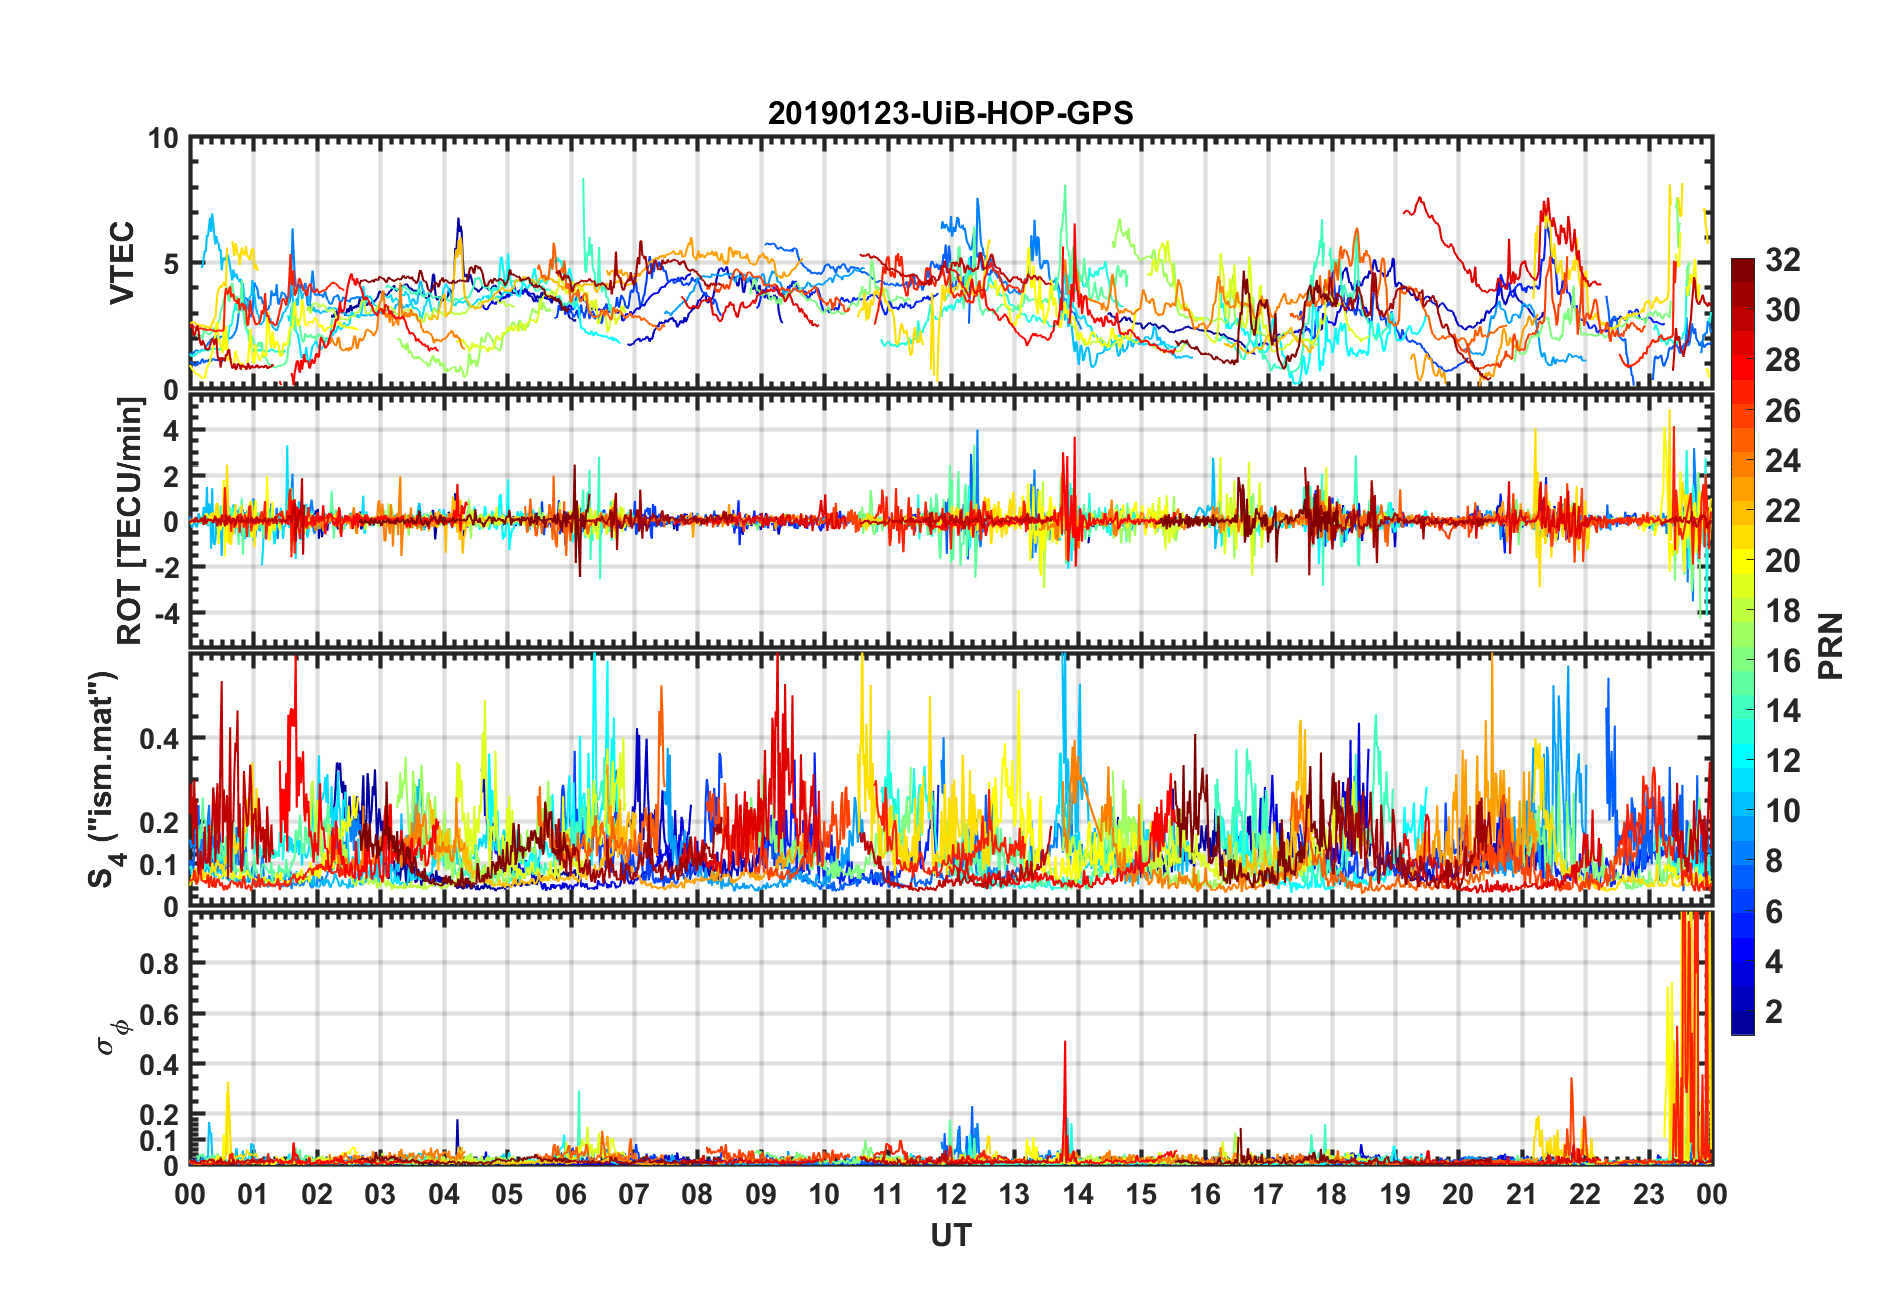
Task: Click the UT axis hour label 19
Action: [1395, 1195]
